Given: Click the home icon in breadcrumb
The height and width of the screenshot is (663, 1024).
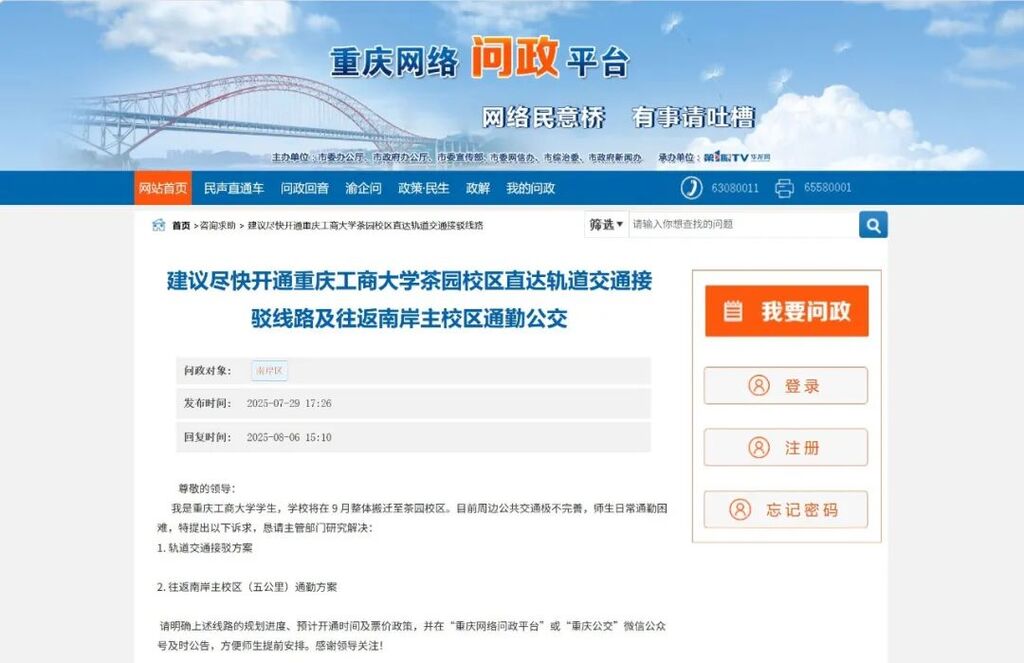Looking at the screenshot, I should 159,225.
